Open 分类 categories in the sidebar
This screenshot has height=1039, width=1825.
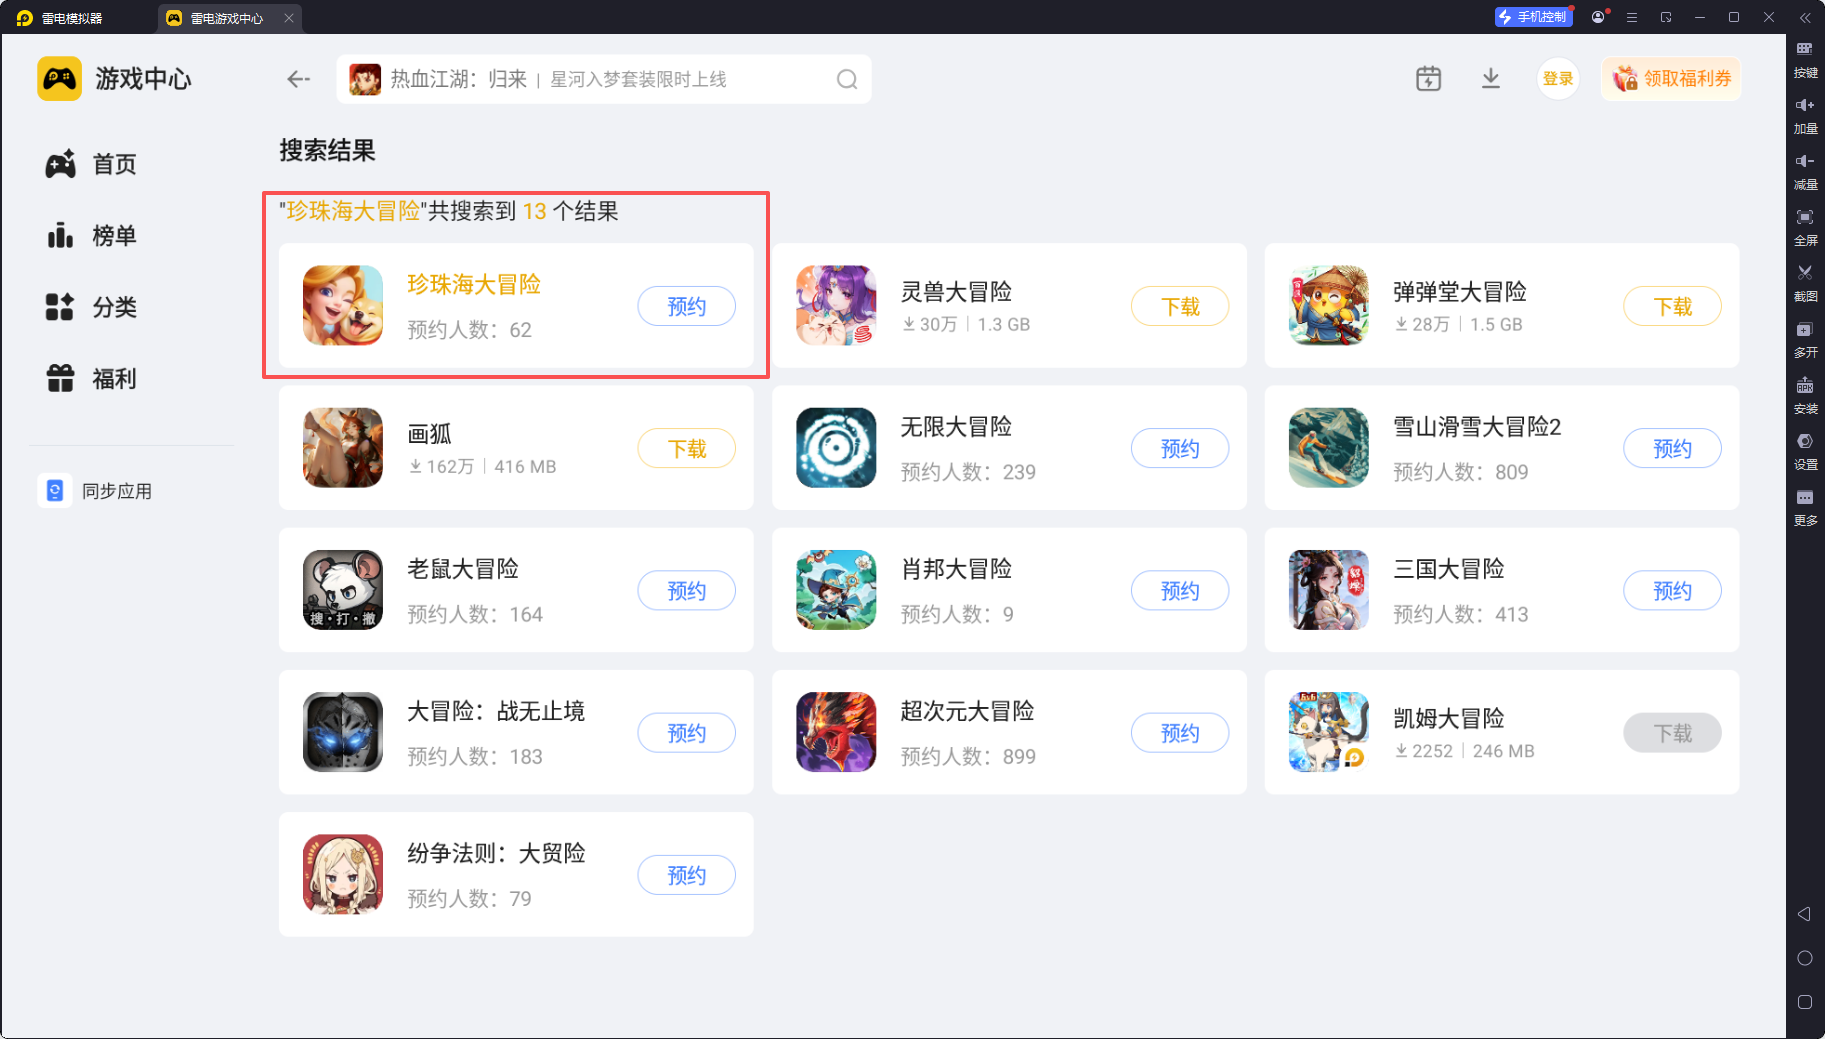click(91, 307)
